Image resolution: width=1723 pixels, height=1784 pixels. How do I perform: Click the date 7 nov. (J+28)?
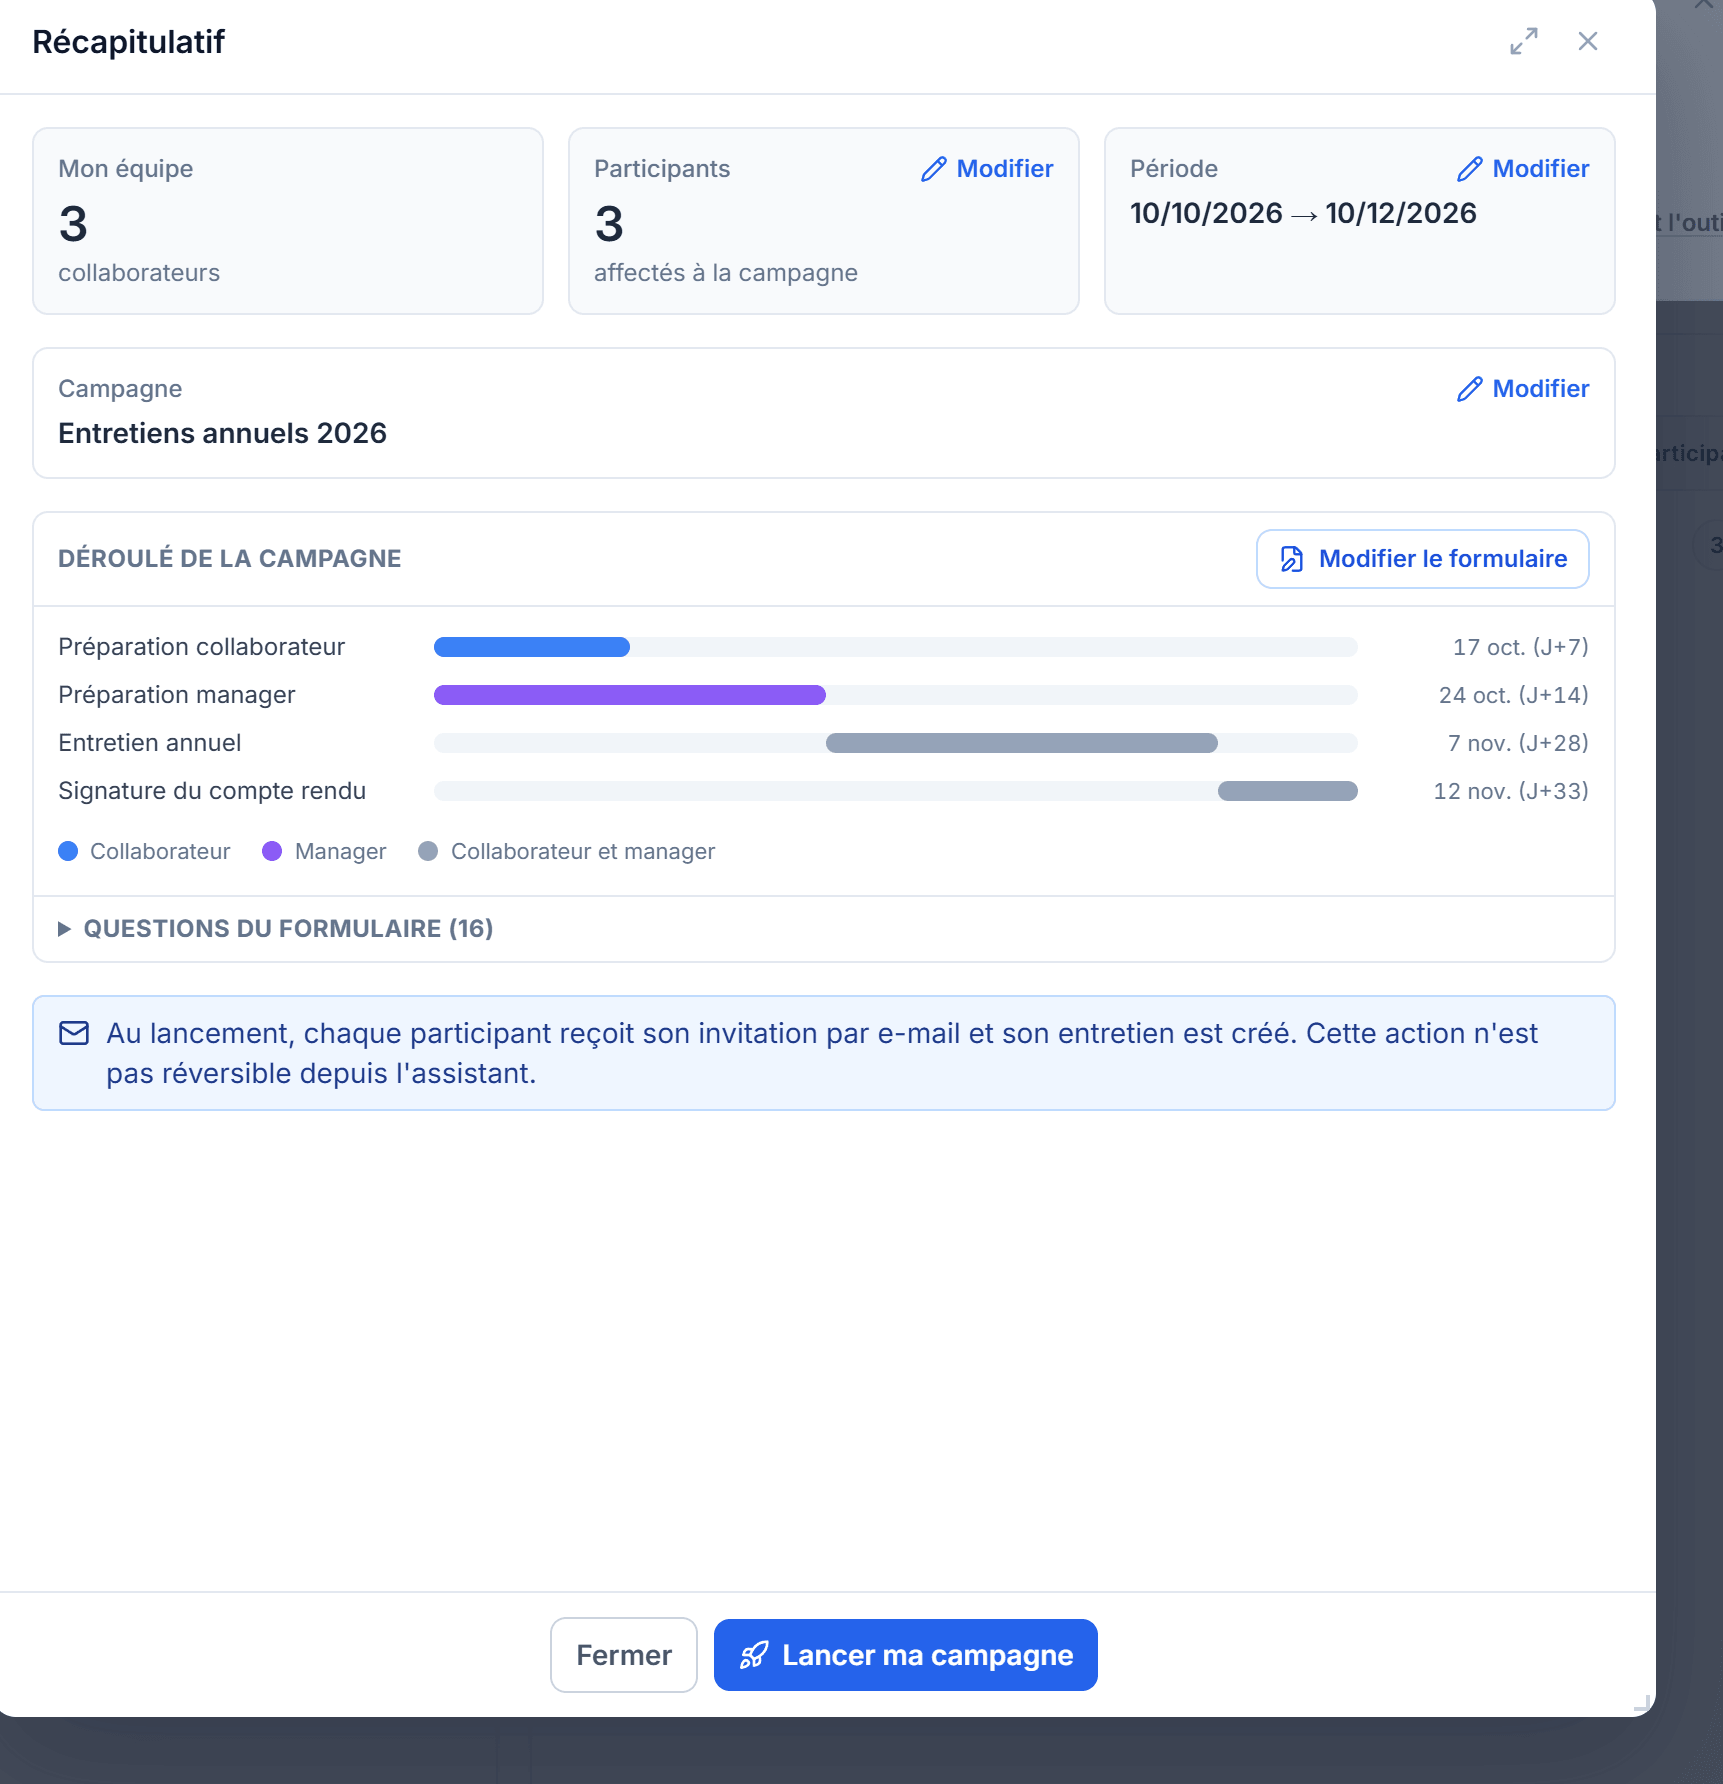click(1518, 743)
